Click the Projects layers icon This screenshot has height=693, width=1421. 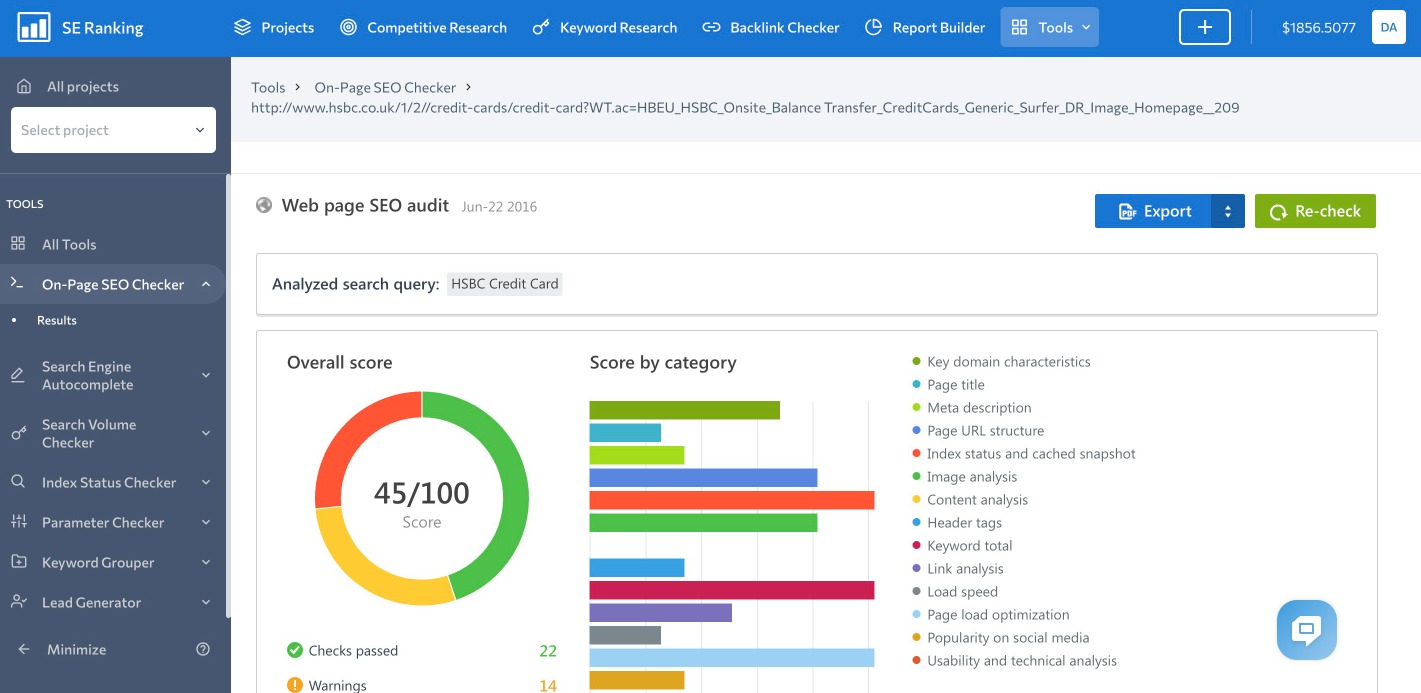(x=242, y=27)
